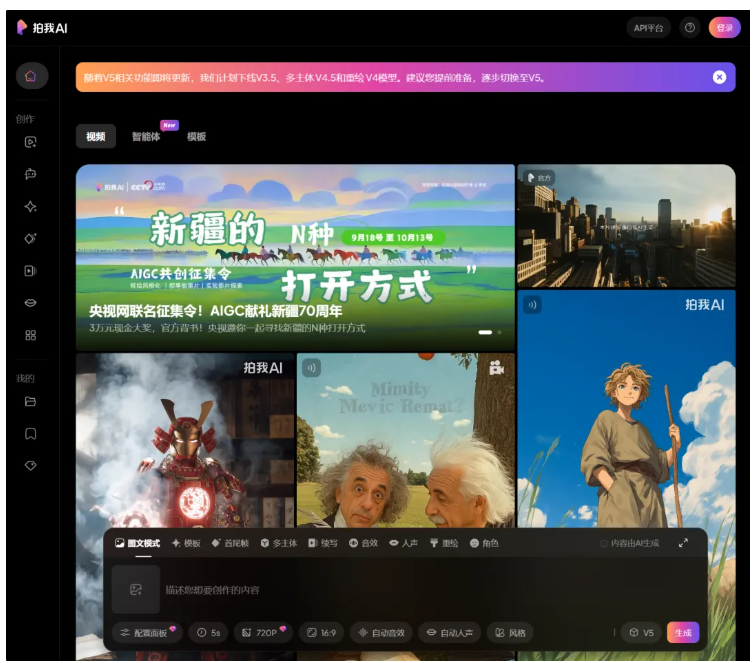756x663 pixels.
Task: Click the sparkle star icon in the sidebar
Action: [x=31, y=206]
